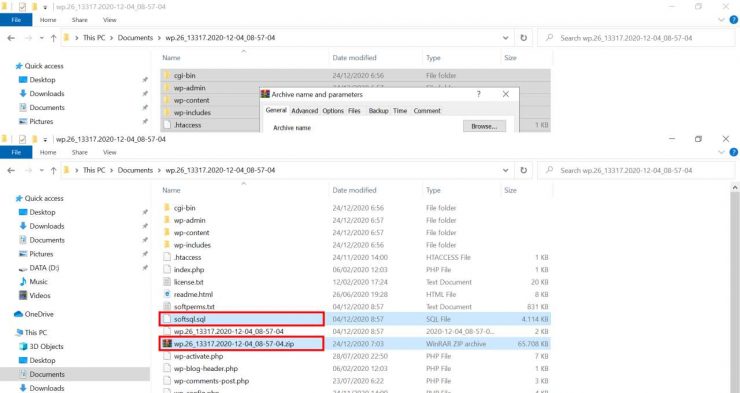The image size is (740, 393).
Task: Click New folder icon in softsql.sql window title bar
Action: 34,139
